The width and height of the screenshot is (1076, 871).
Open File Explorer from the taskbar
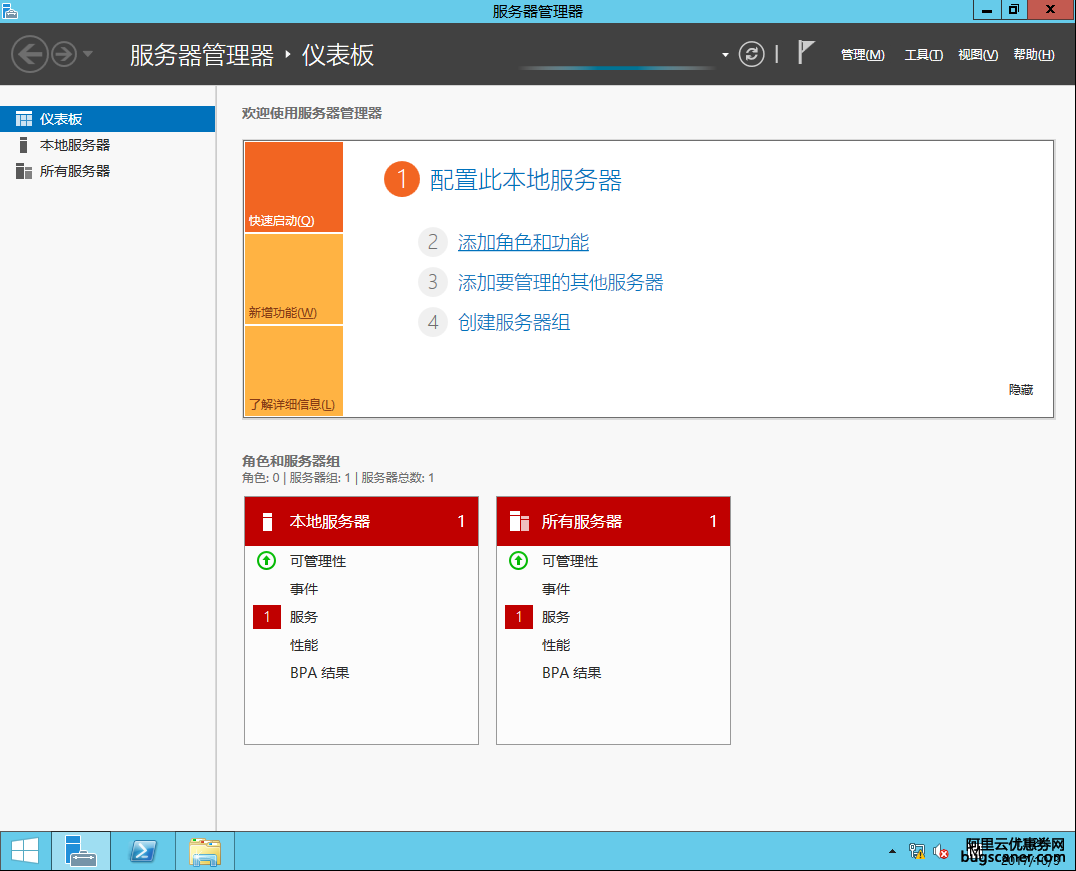205,851
